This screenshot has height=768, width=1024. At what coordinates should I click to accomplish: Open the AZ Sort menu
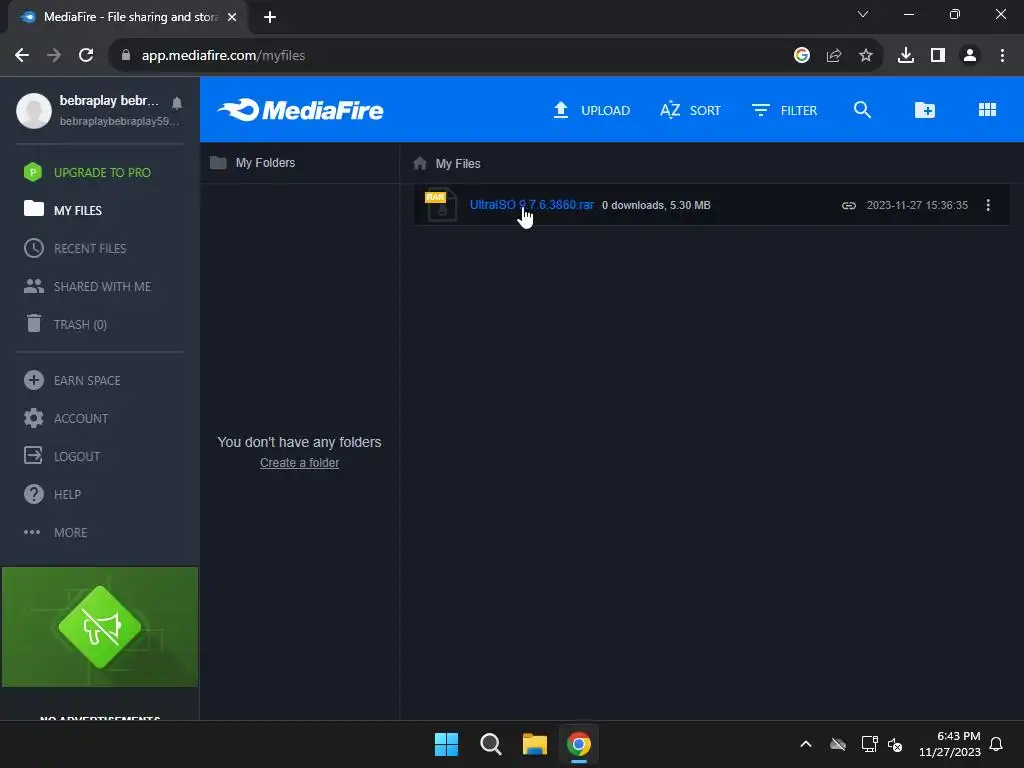[x=690, y=110]
